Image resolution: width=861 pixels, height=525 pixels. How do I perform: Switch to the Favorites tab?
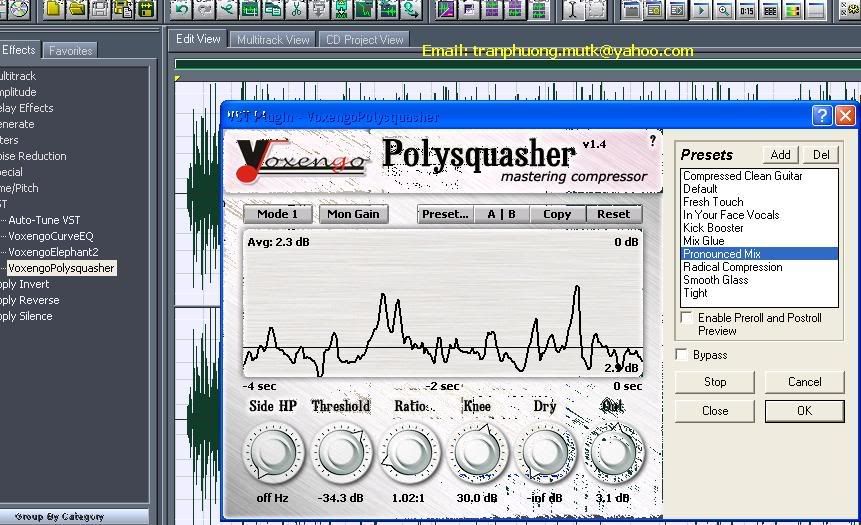pos(70,51)
